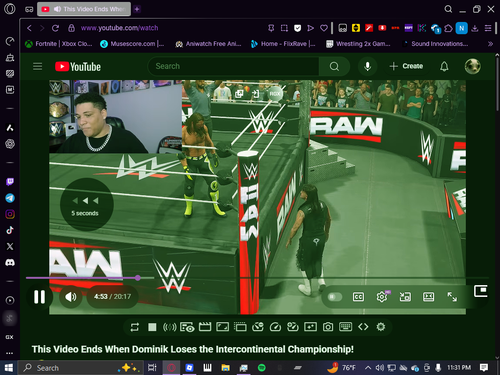The image size is (500, 375).
Task: Open Opera main menu logo
Action: coord(9,9)
